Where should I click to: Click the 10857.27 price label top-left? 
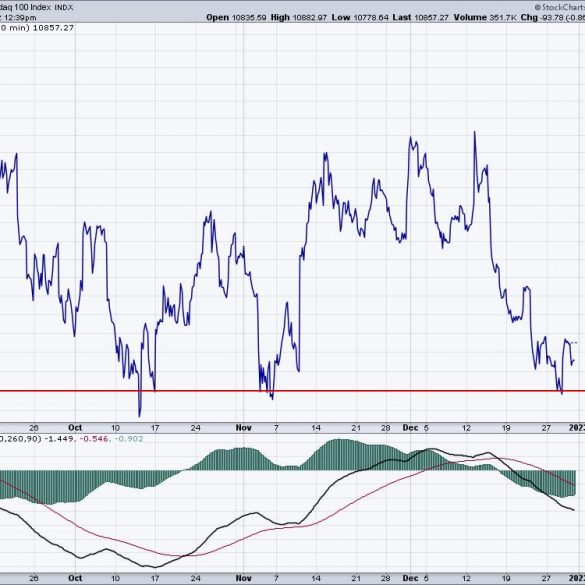click(x=53, y=28)
